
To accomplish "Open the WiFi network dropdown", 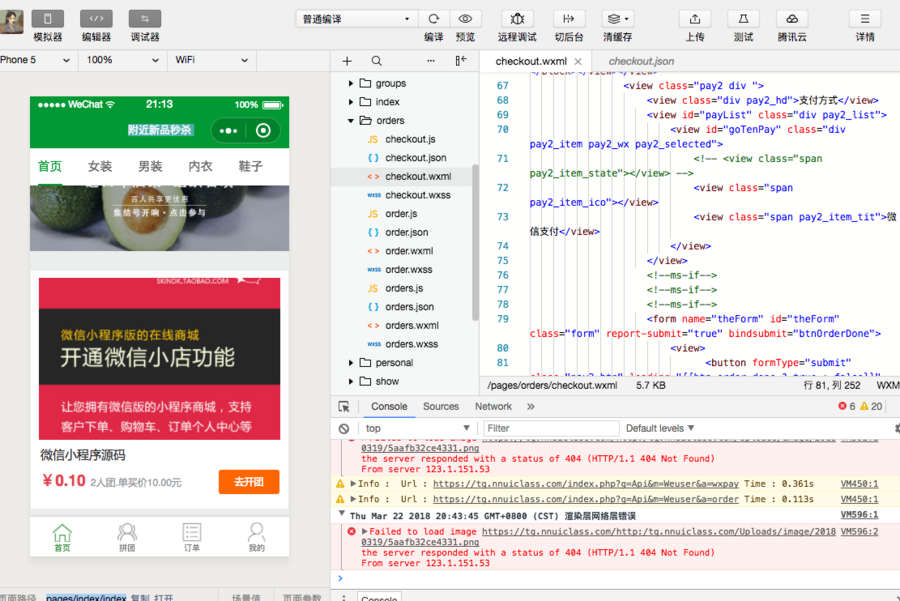I will (x=212, y=60).
